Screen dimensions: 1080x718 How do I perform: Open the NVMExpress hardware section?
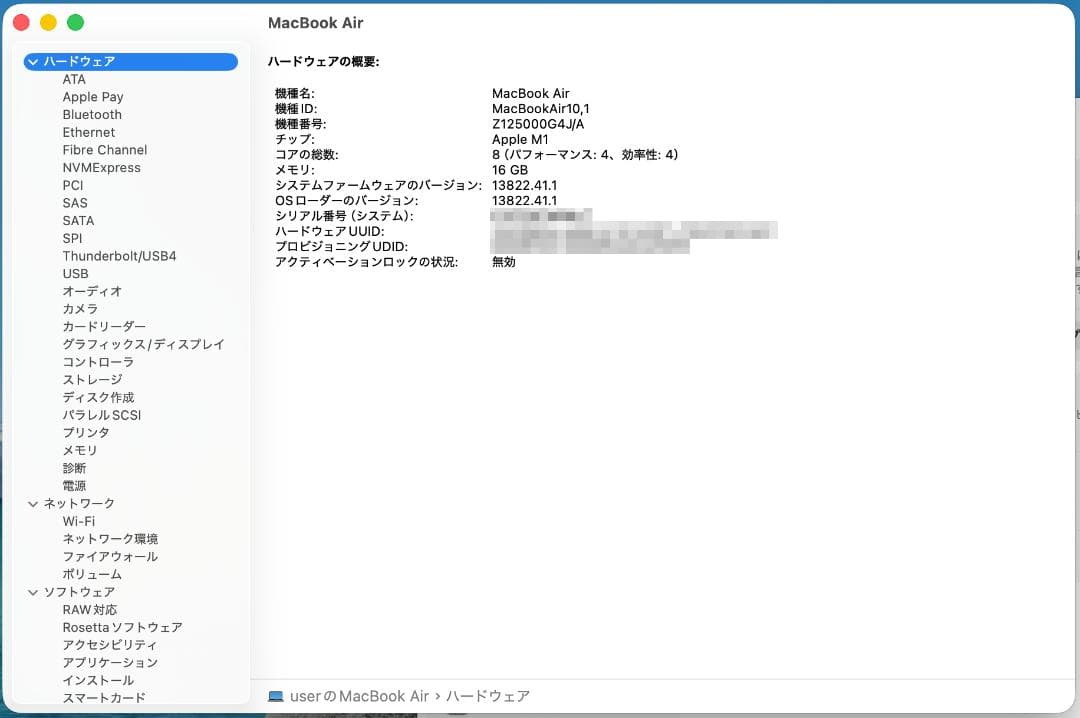coord(100,167)
